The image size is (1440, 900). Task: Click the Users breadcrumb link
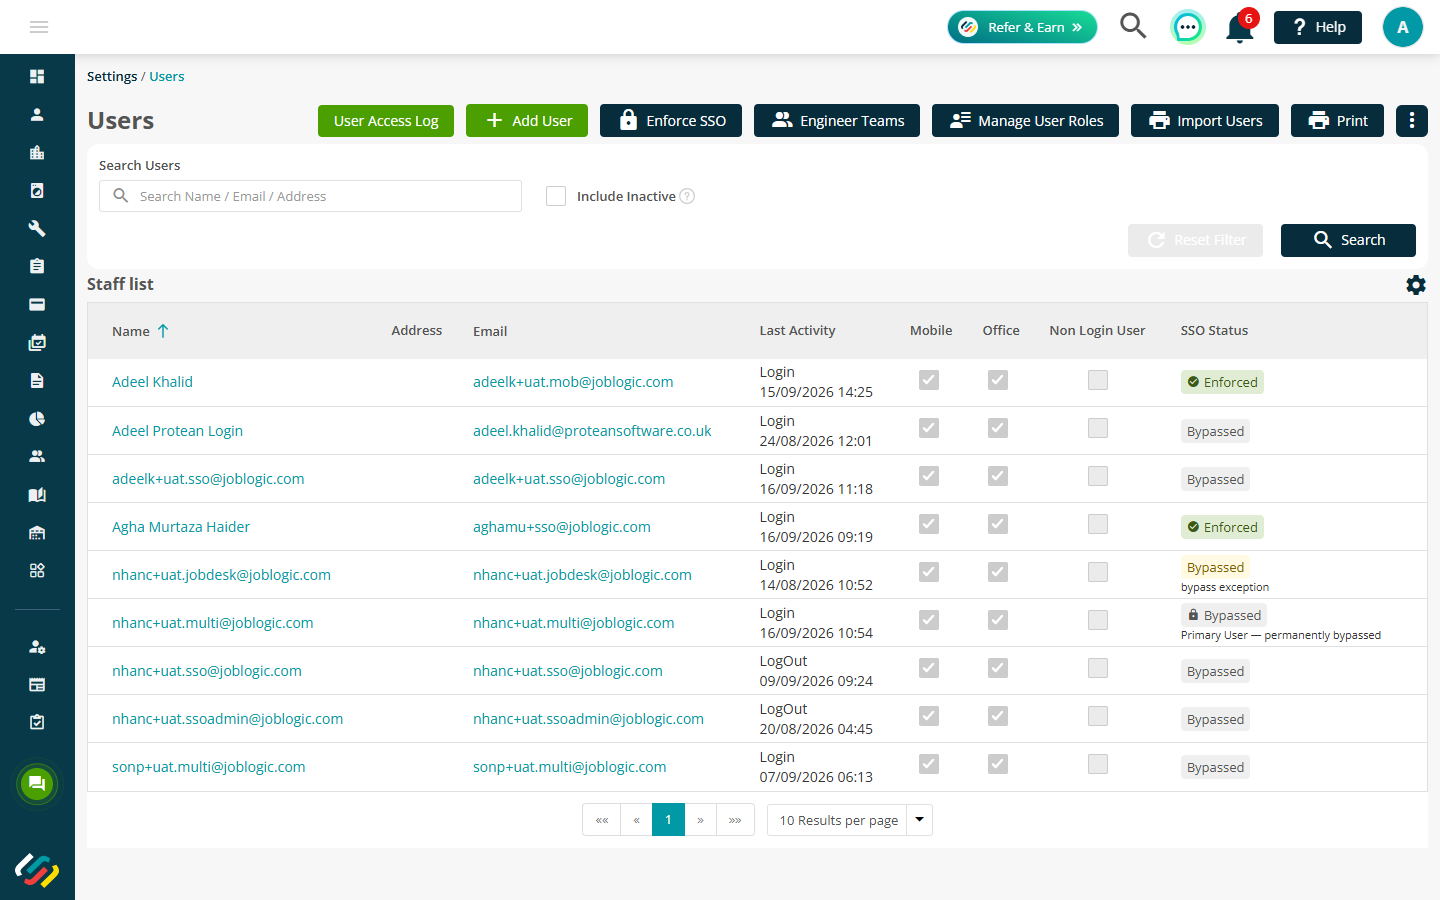[x=167, y=76]
